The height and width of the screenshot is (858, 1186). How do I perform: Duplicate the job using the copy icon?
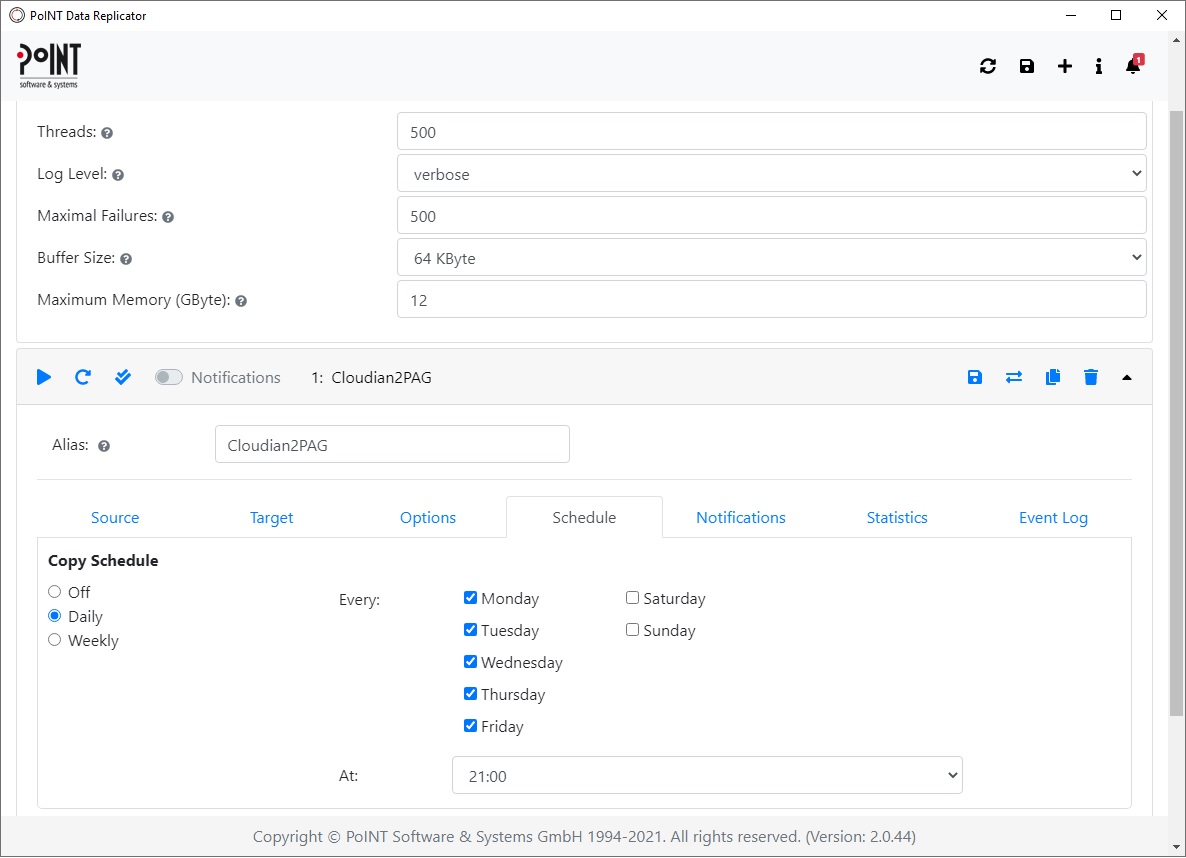pos(1052,377)
